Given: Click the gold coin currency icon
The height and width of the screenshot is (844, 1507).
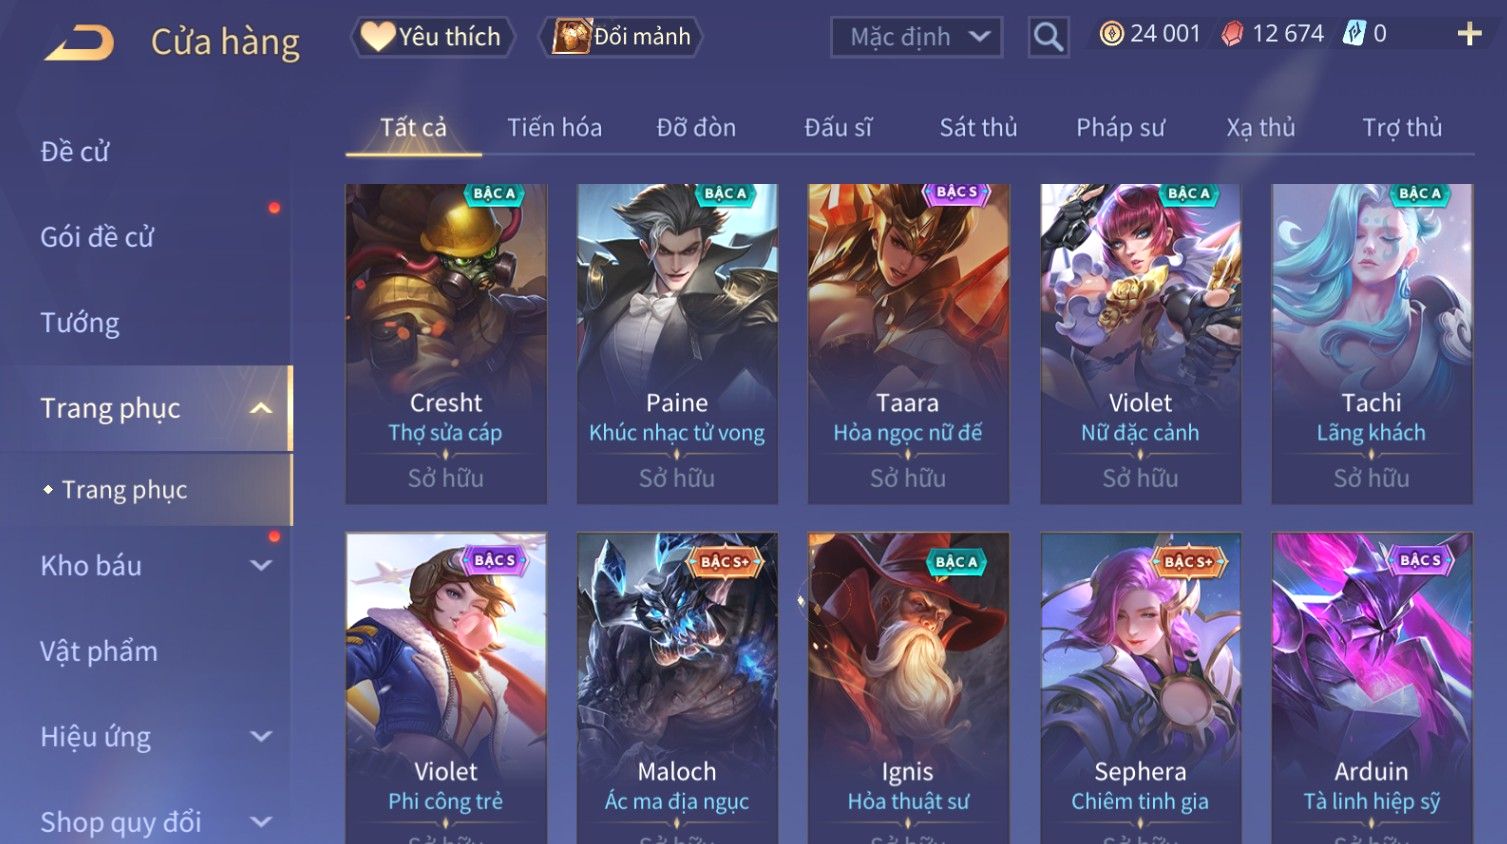Looking at the screenshot, I should point(1111,34).
